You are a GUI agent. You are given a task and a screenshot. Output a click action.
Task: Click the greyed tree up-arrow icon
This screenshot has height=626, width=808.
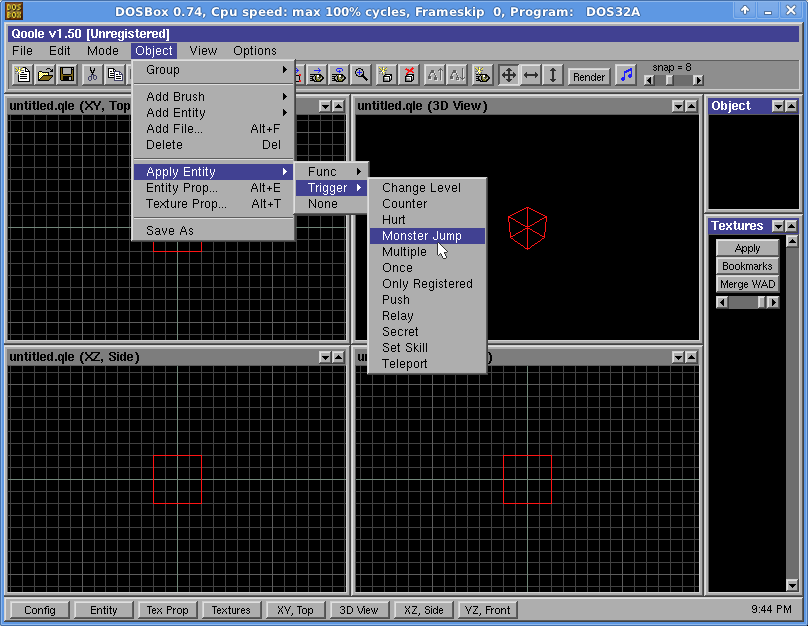[x=434, y=75]
